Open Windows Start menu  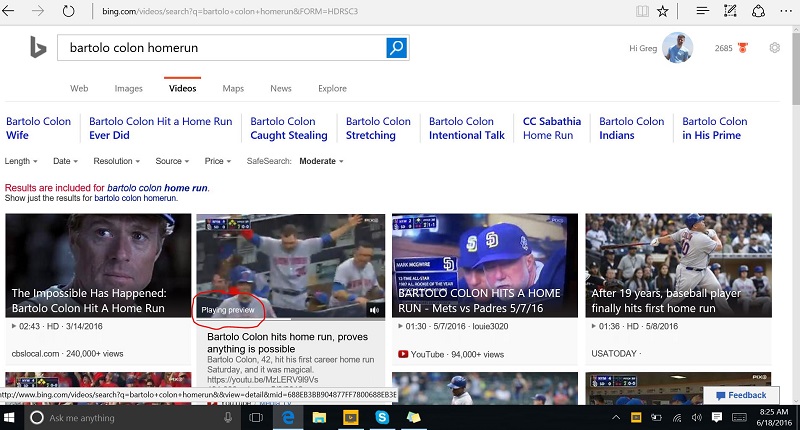pos(9,418)
